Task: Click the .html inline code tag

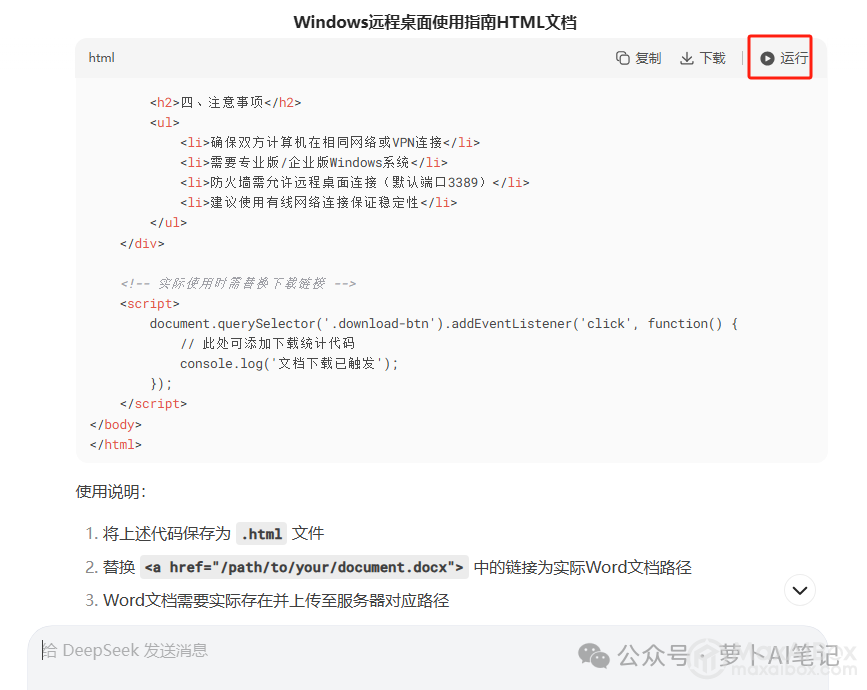Action: pos(262,534)
